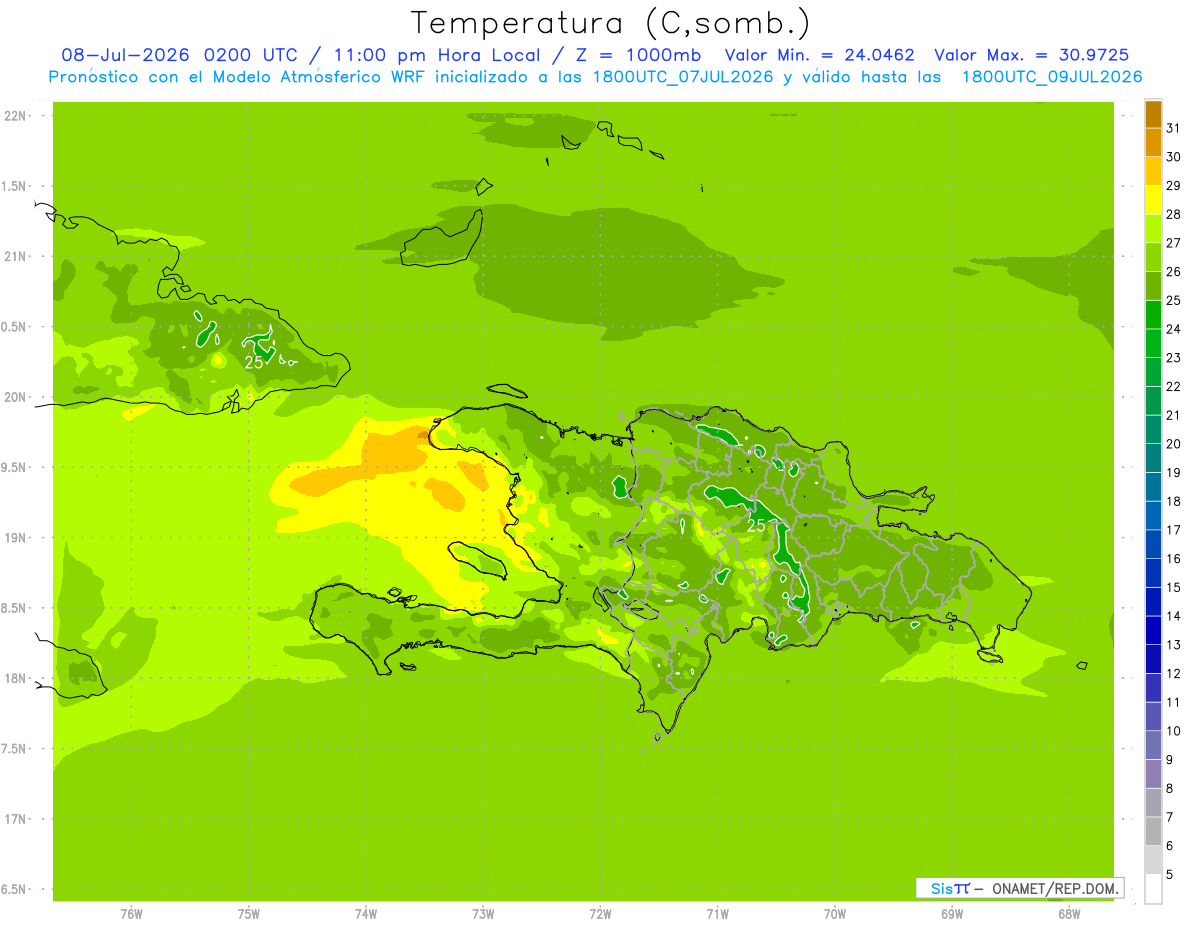
Task: Click the 'ONAMET/REP.DOM.' credit label
Action: [1055, 888]
